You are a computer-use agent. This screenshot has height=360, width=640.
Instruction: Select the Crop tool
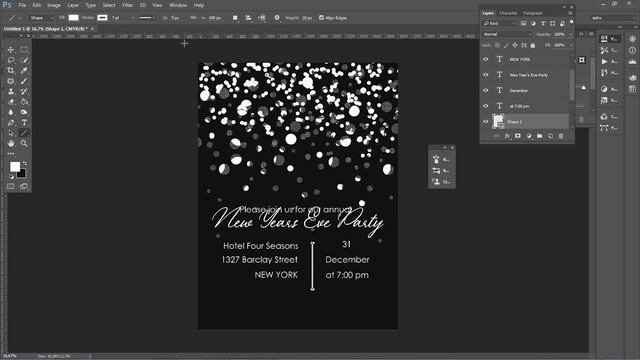[11, 70]
